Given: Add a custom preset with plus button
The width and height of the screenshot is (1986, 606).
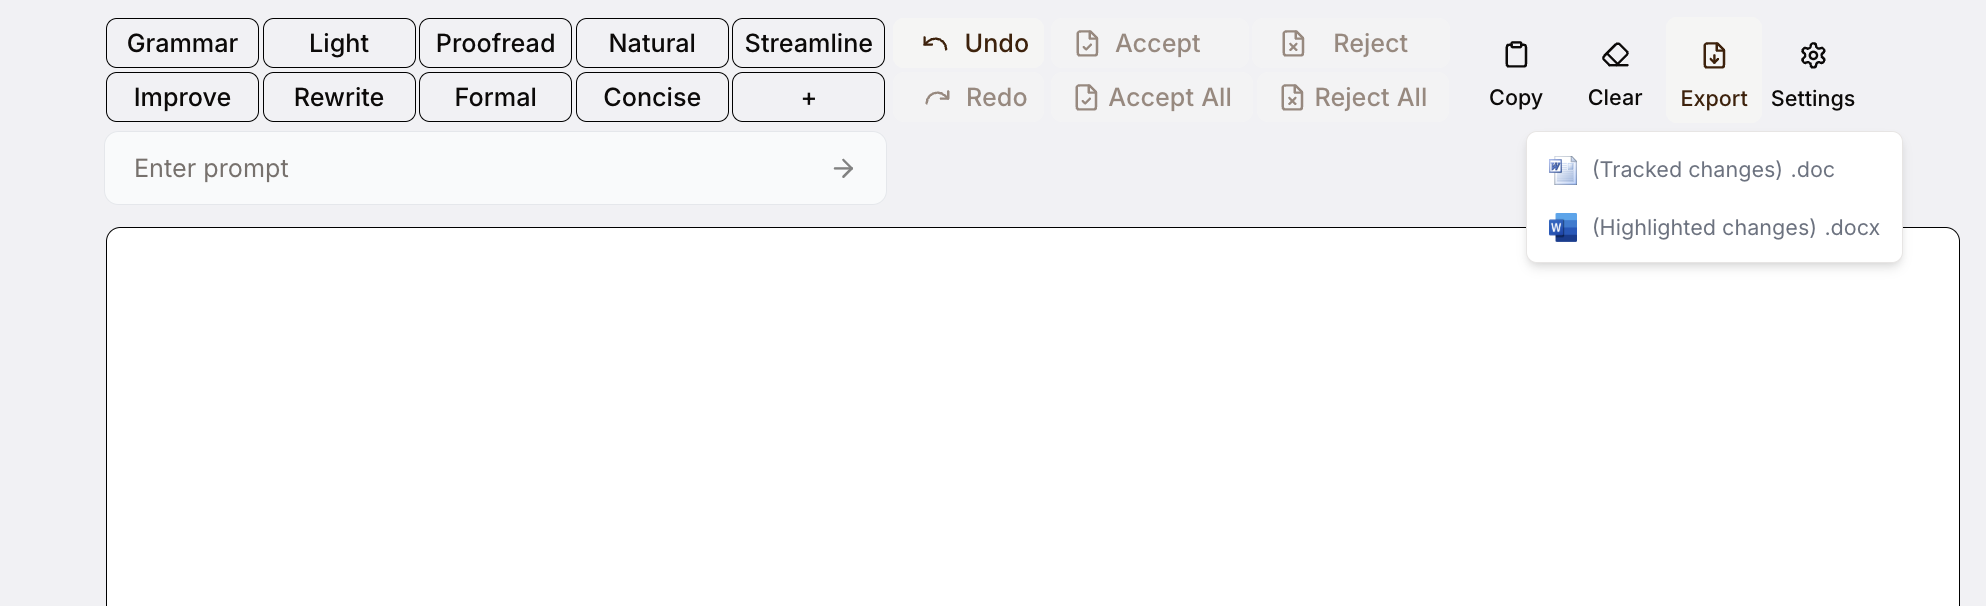Looking at the screenshot, I should tap(808, 97).
